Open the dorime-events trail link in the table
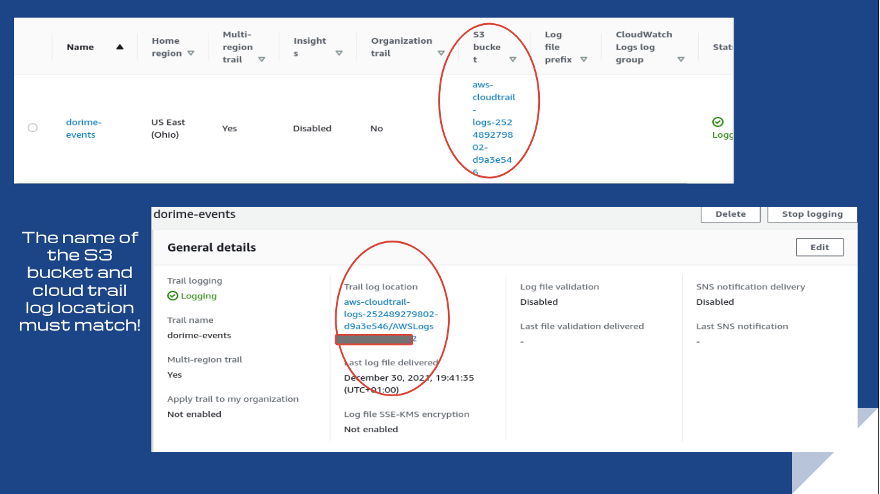The width and height of the screenshot is (880, 494). [x=84, y=129]
